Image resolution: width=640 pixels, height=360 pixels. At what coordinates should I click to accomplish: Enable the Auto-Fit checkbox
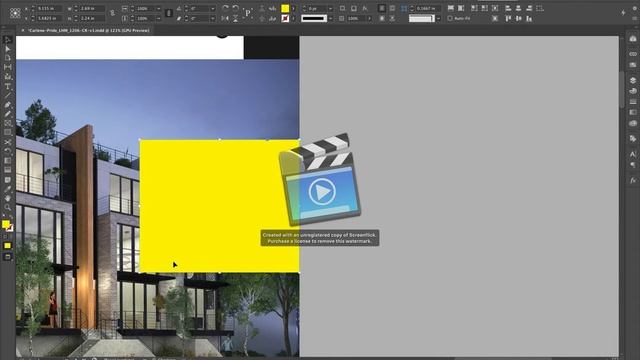[x=450, y=18]
